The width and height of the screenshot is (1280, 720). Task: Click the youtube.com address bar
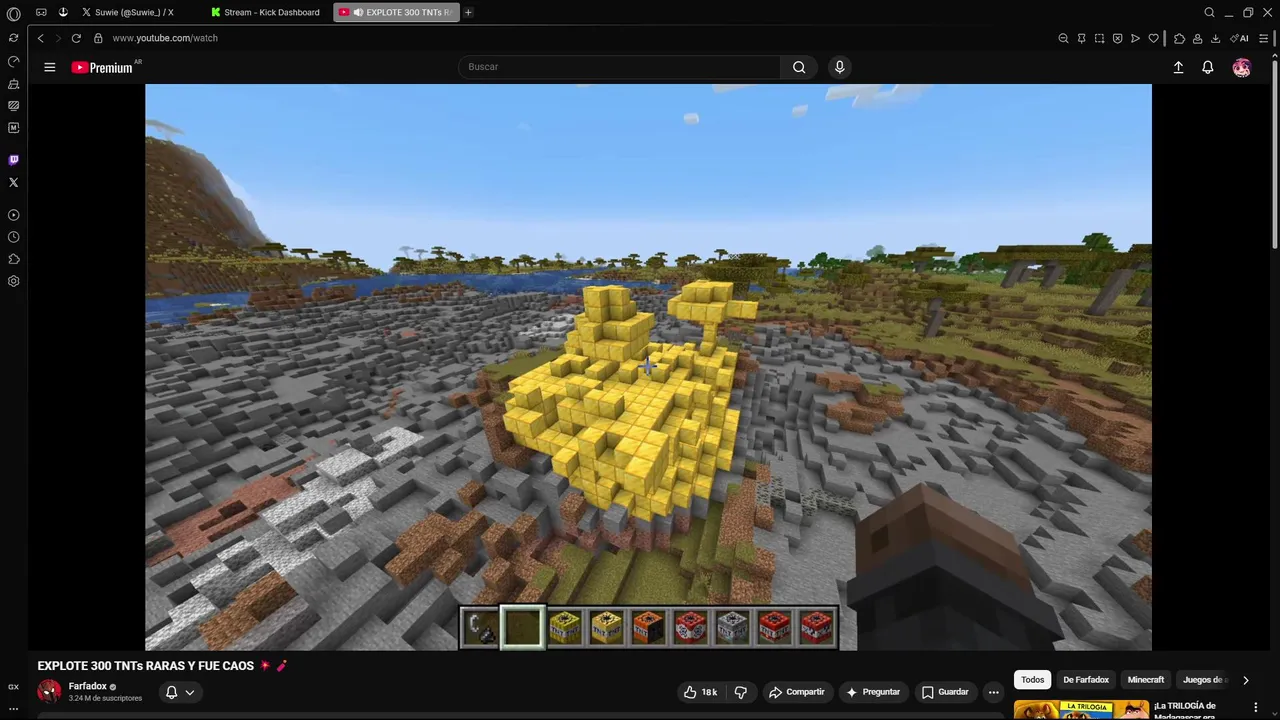click(165, 38)
